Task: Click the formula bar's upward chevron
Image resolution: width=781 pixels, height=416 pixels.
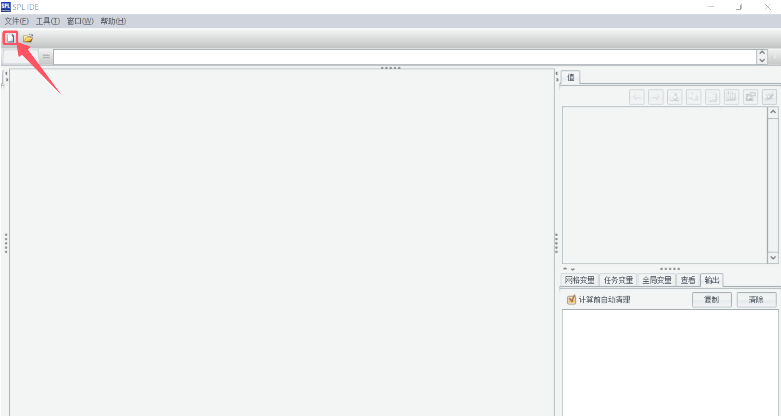Action: [x=762, y=53]
